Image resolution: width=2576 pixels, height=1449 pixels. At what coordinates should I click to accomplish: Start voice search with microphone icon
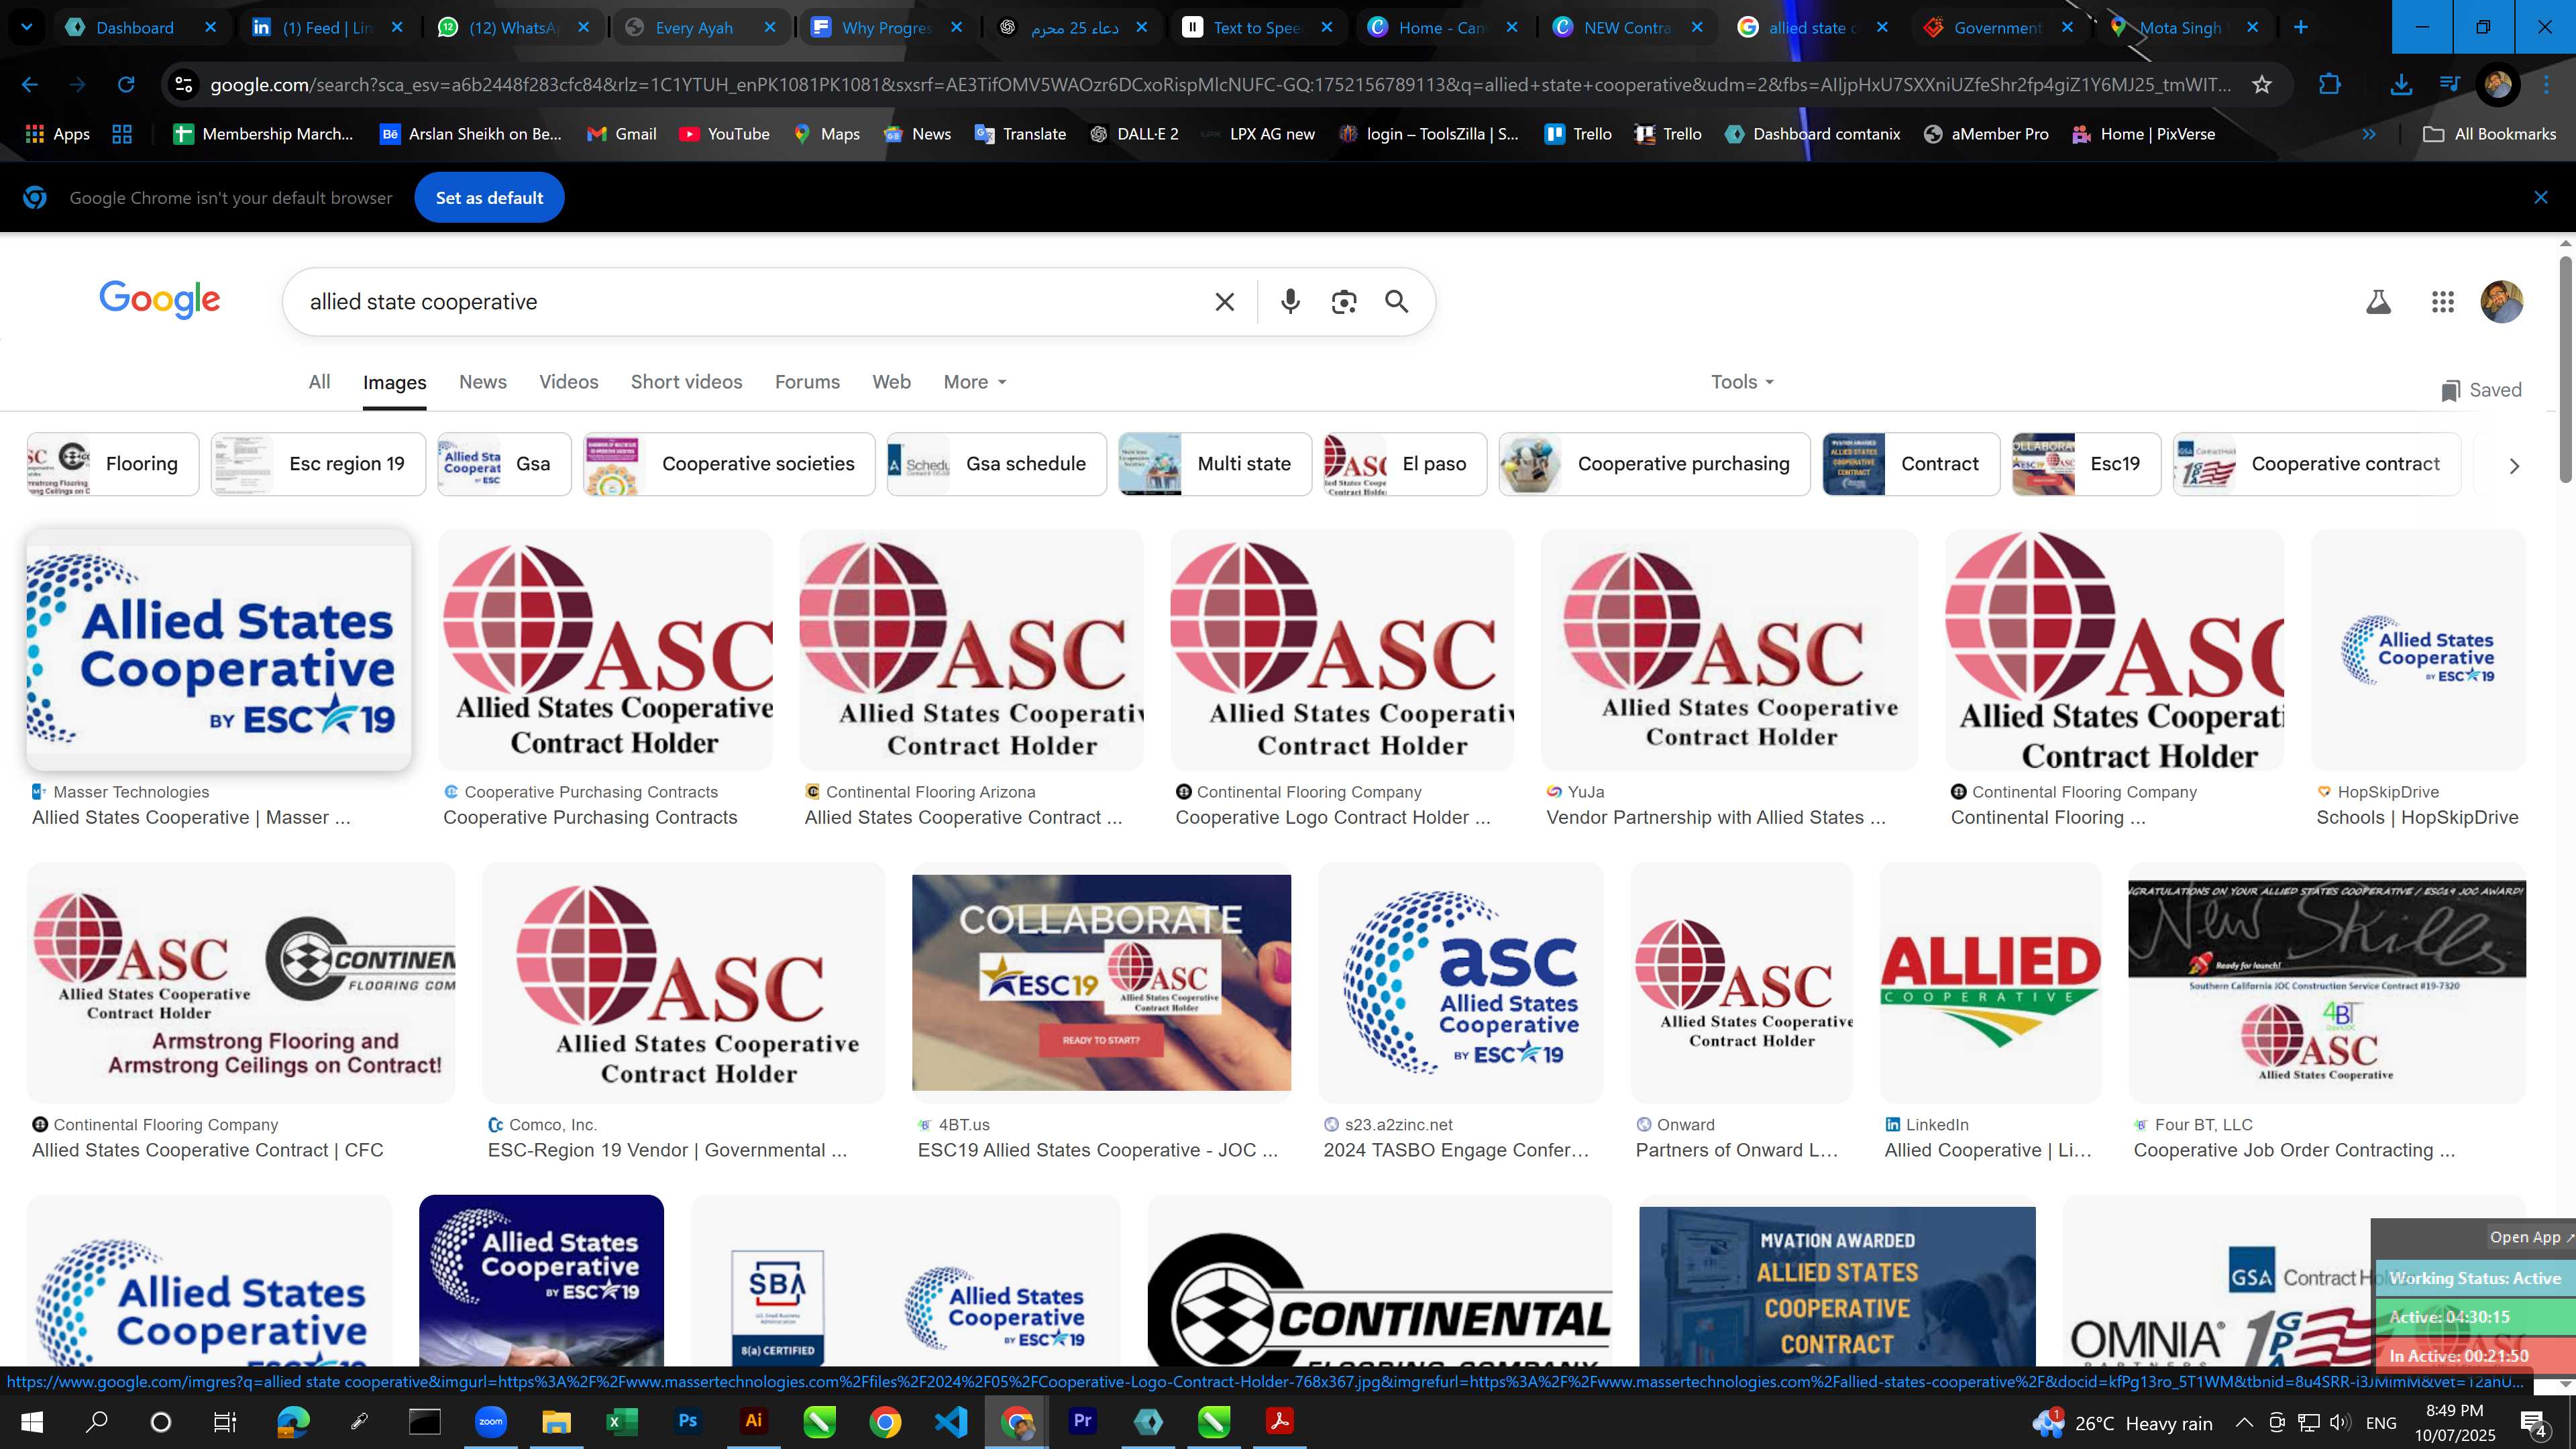click(x=1290, y=302)
